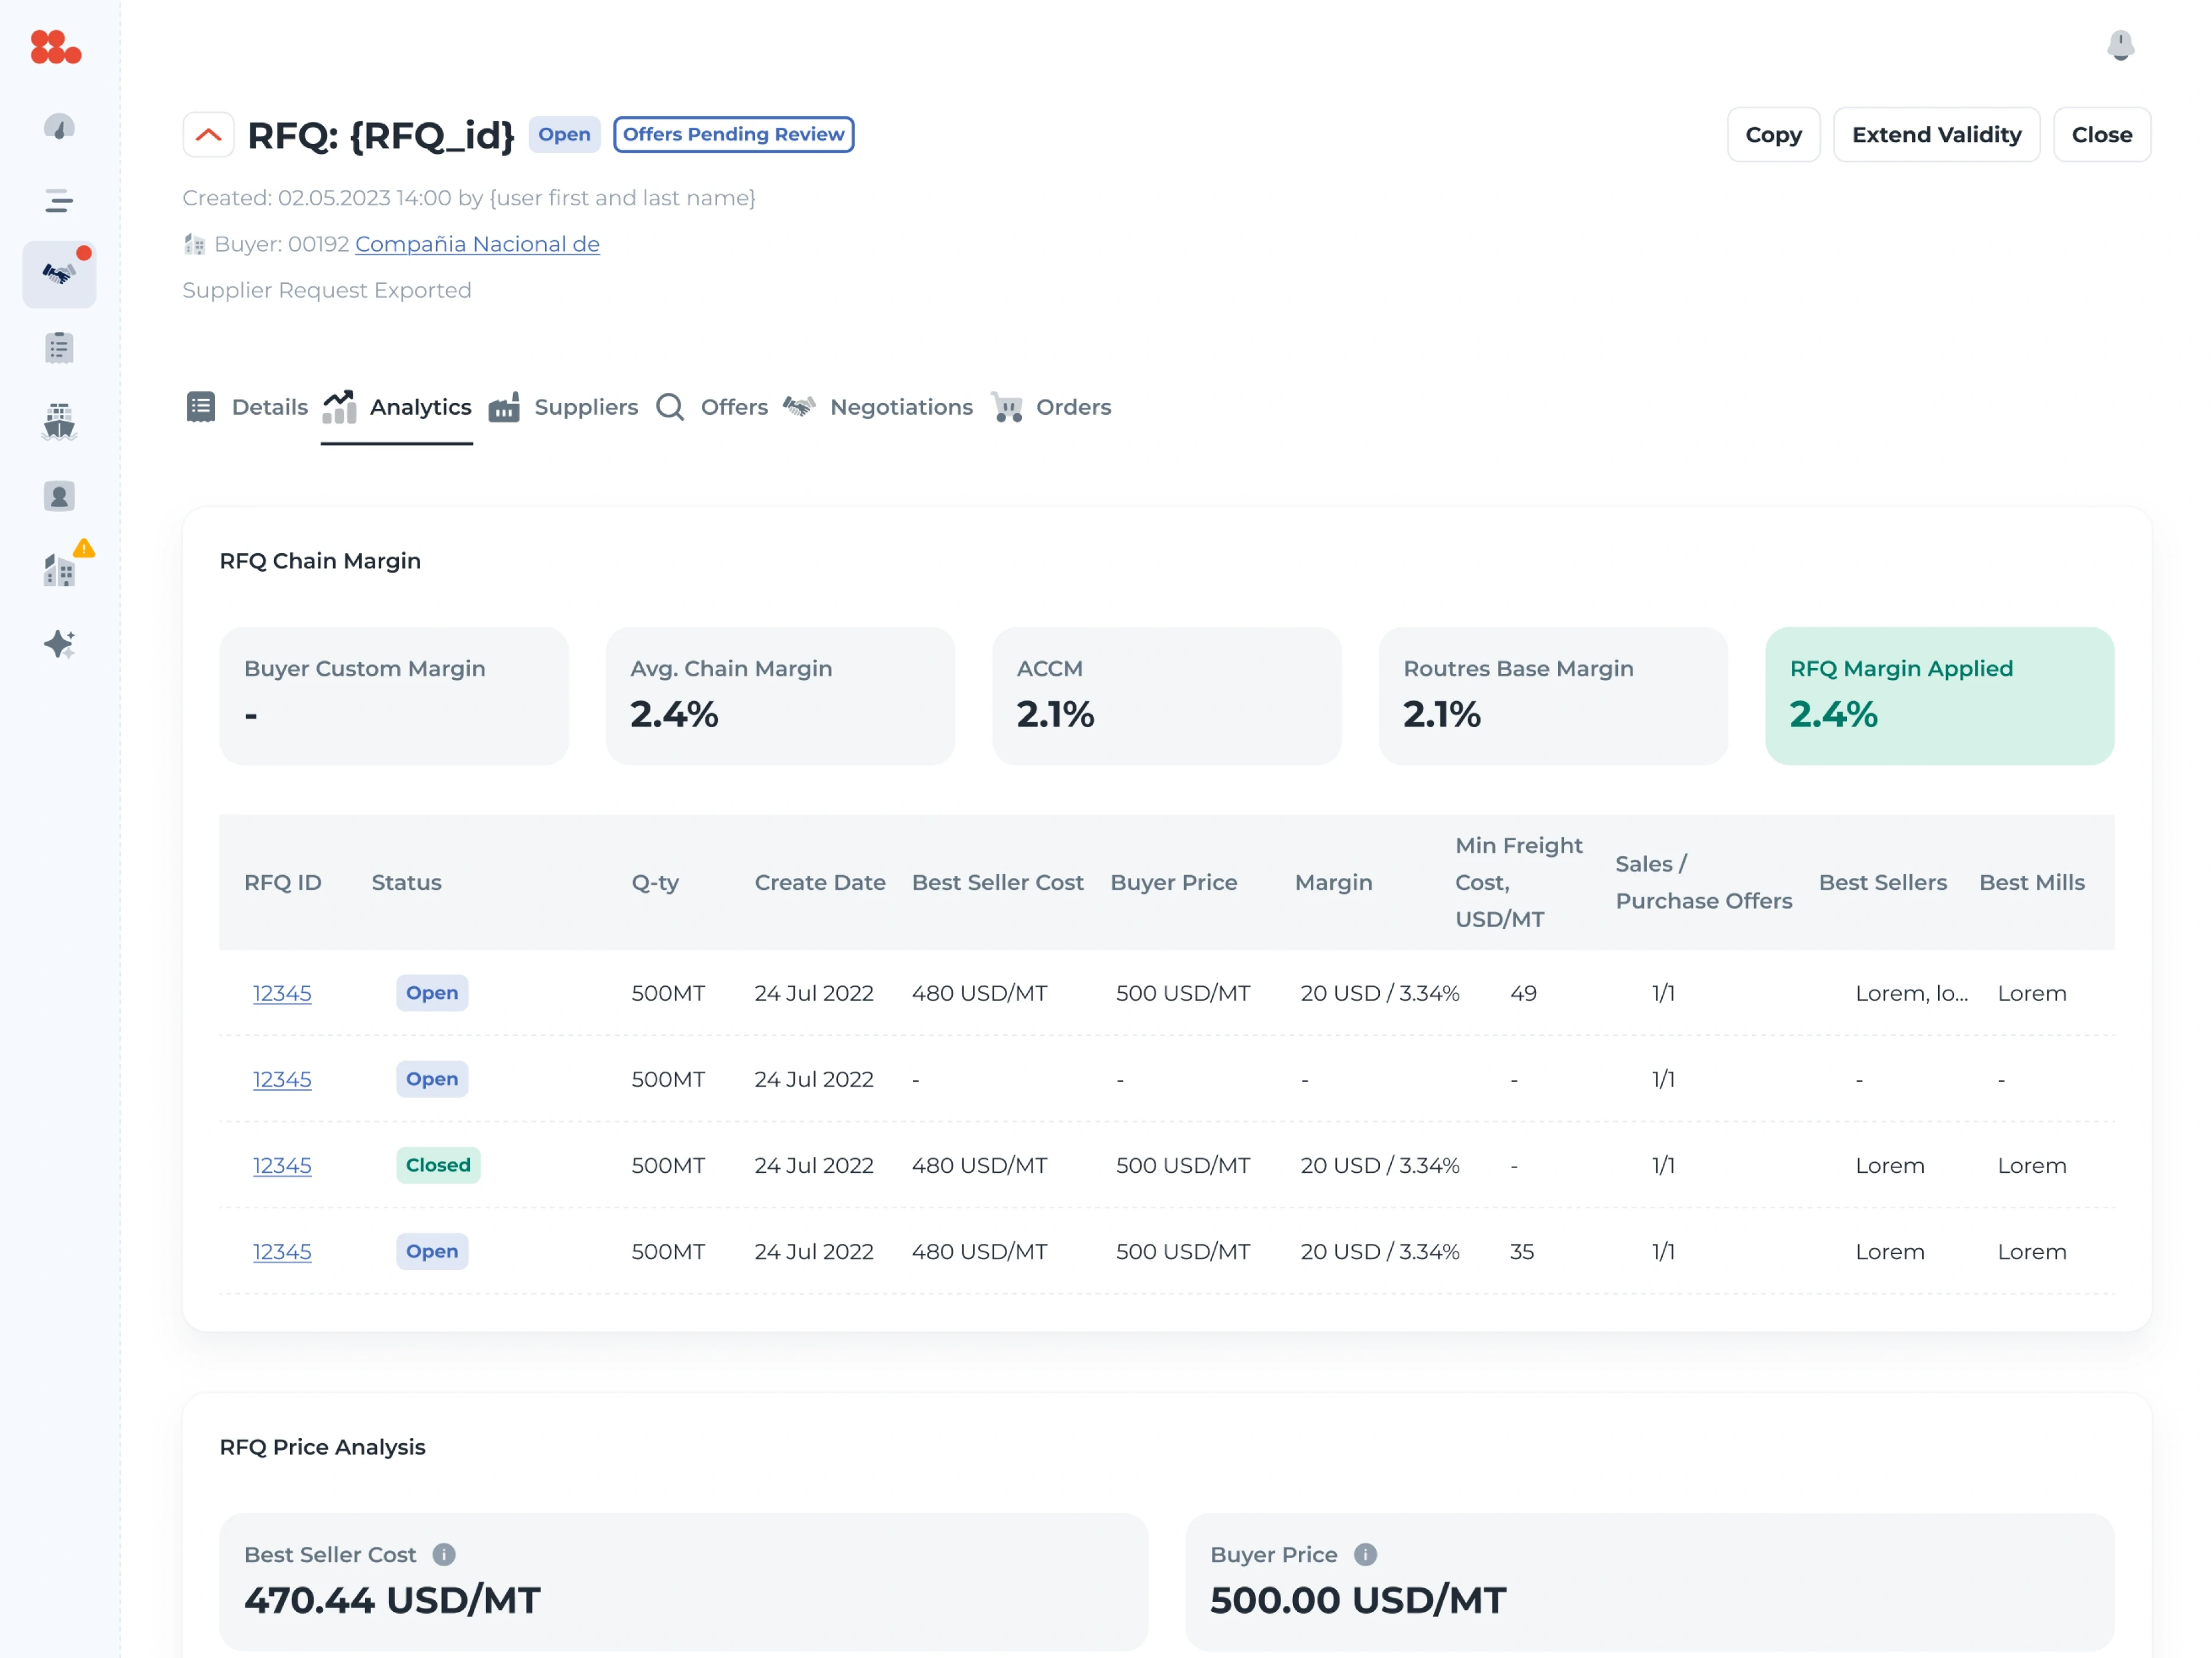
Task: Select the ACCM card
Action: (x=1166, y=696)
